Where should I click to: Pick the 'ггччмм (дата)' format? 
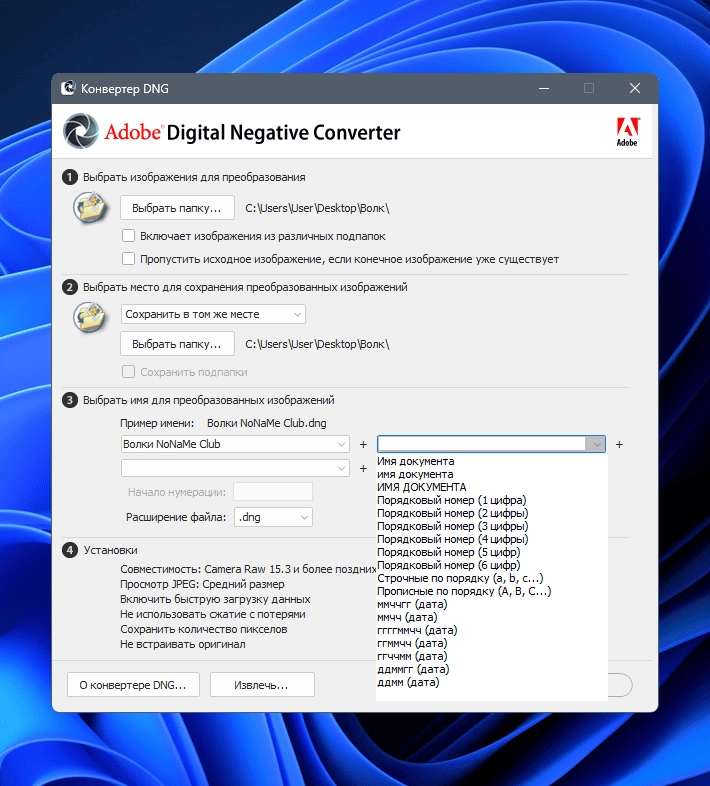tap(412, 657)
